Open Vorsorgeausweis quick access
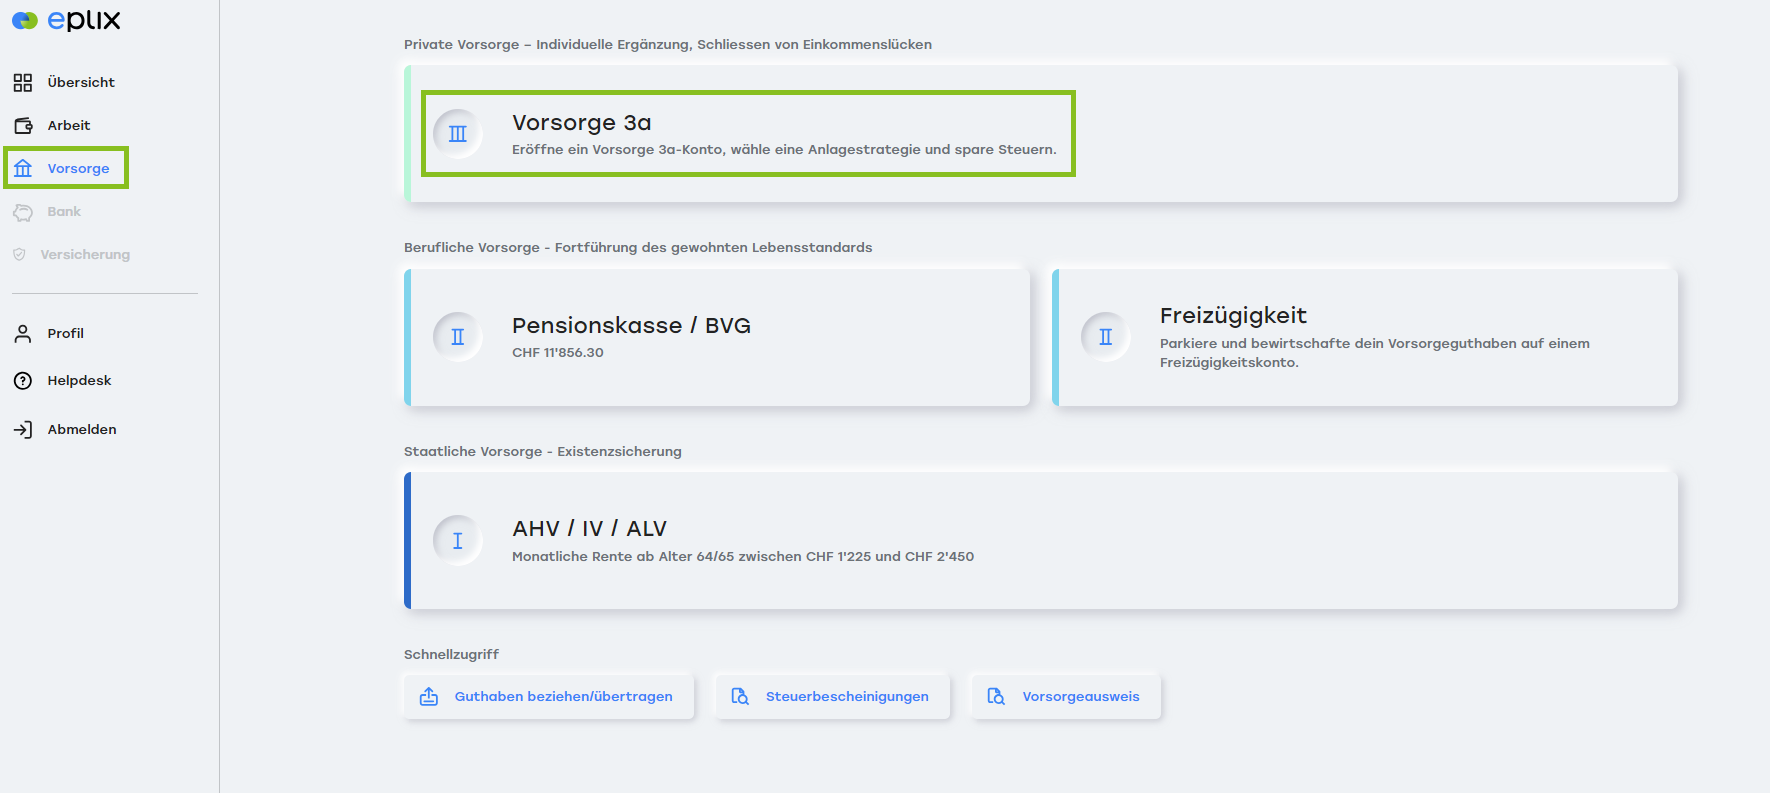 coord(1066,696)
